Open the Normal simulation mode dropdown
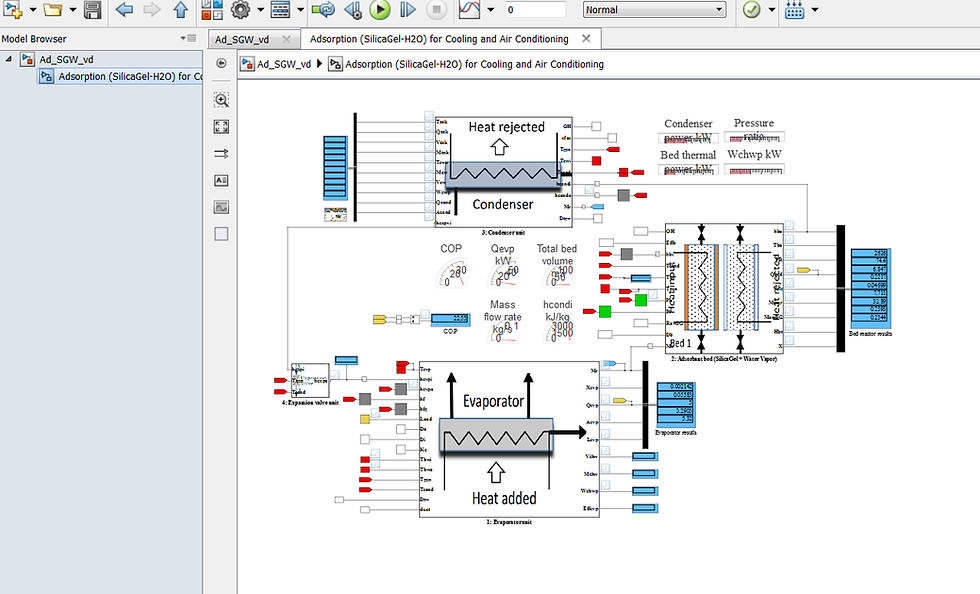The height and width of the screenshot is (594, 980). [x=654, y=9]
